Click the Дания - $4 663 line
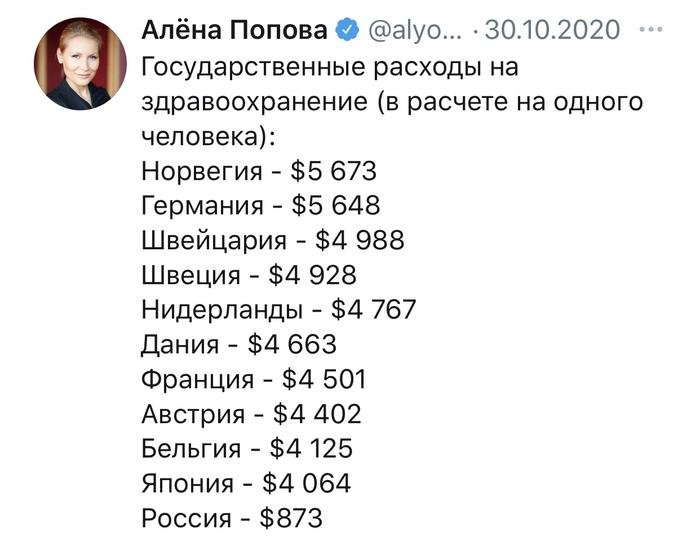This screenshot has height=547, width=700. [x=240, y=344]
